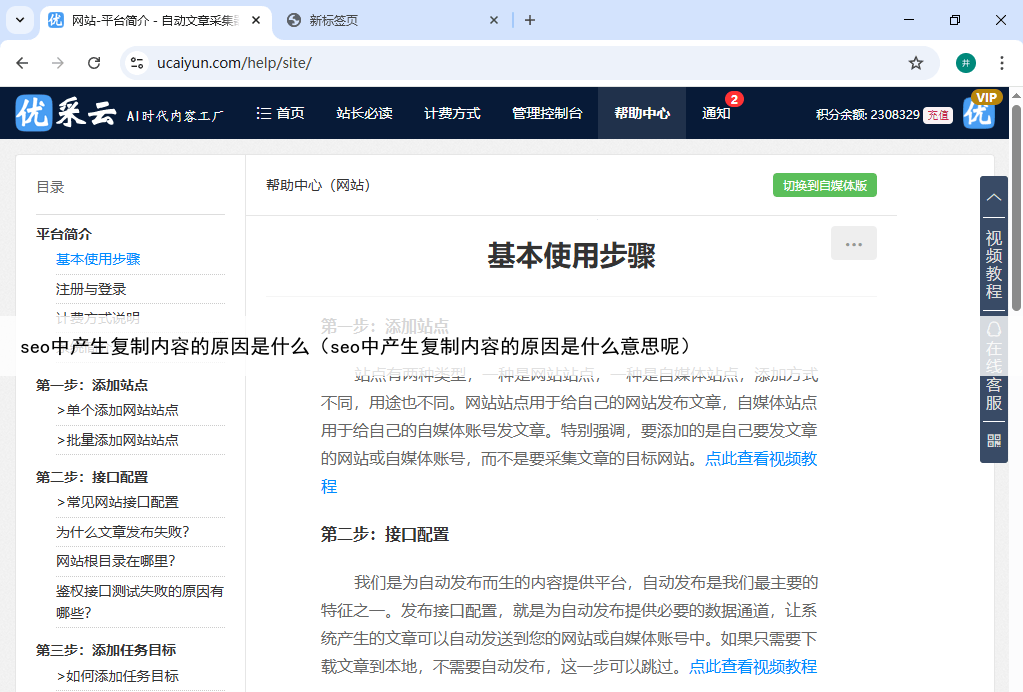Viewport: 1023px width, 692px height.
Task: Click the 充值 recharge button
Action: tap(937, 115)
